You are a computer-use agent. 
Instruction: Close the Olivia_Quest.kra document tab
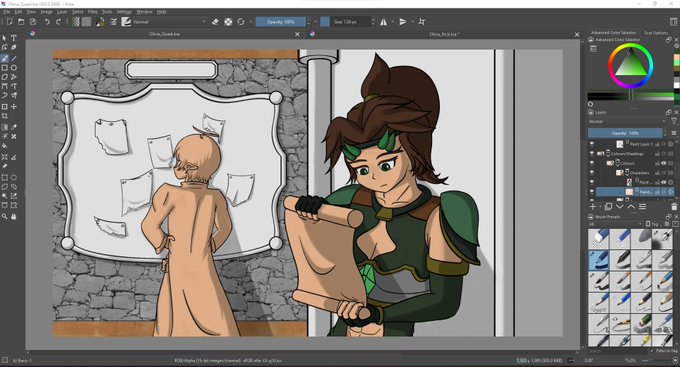tap(297, 34)
